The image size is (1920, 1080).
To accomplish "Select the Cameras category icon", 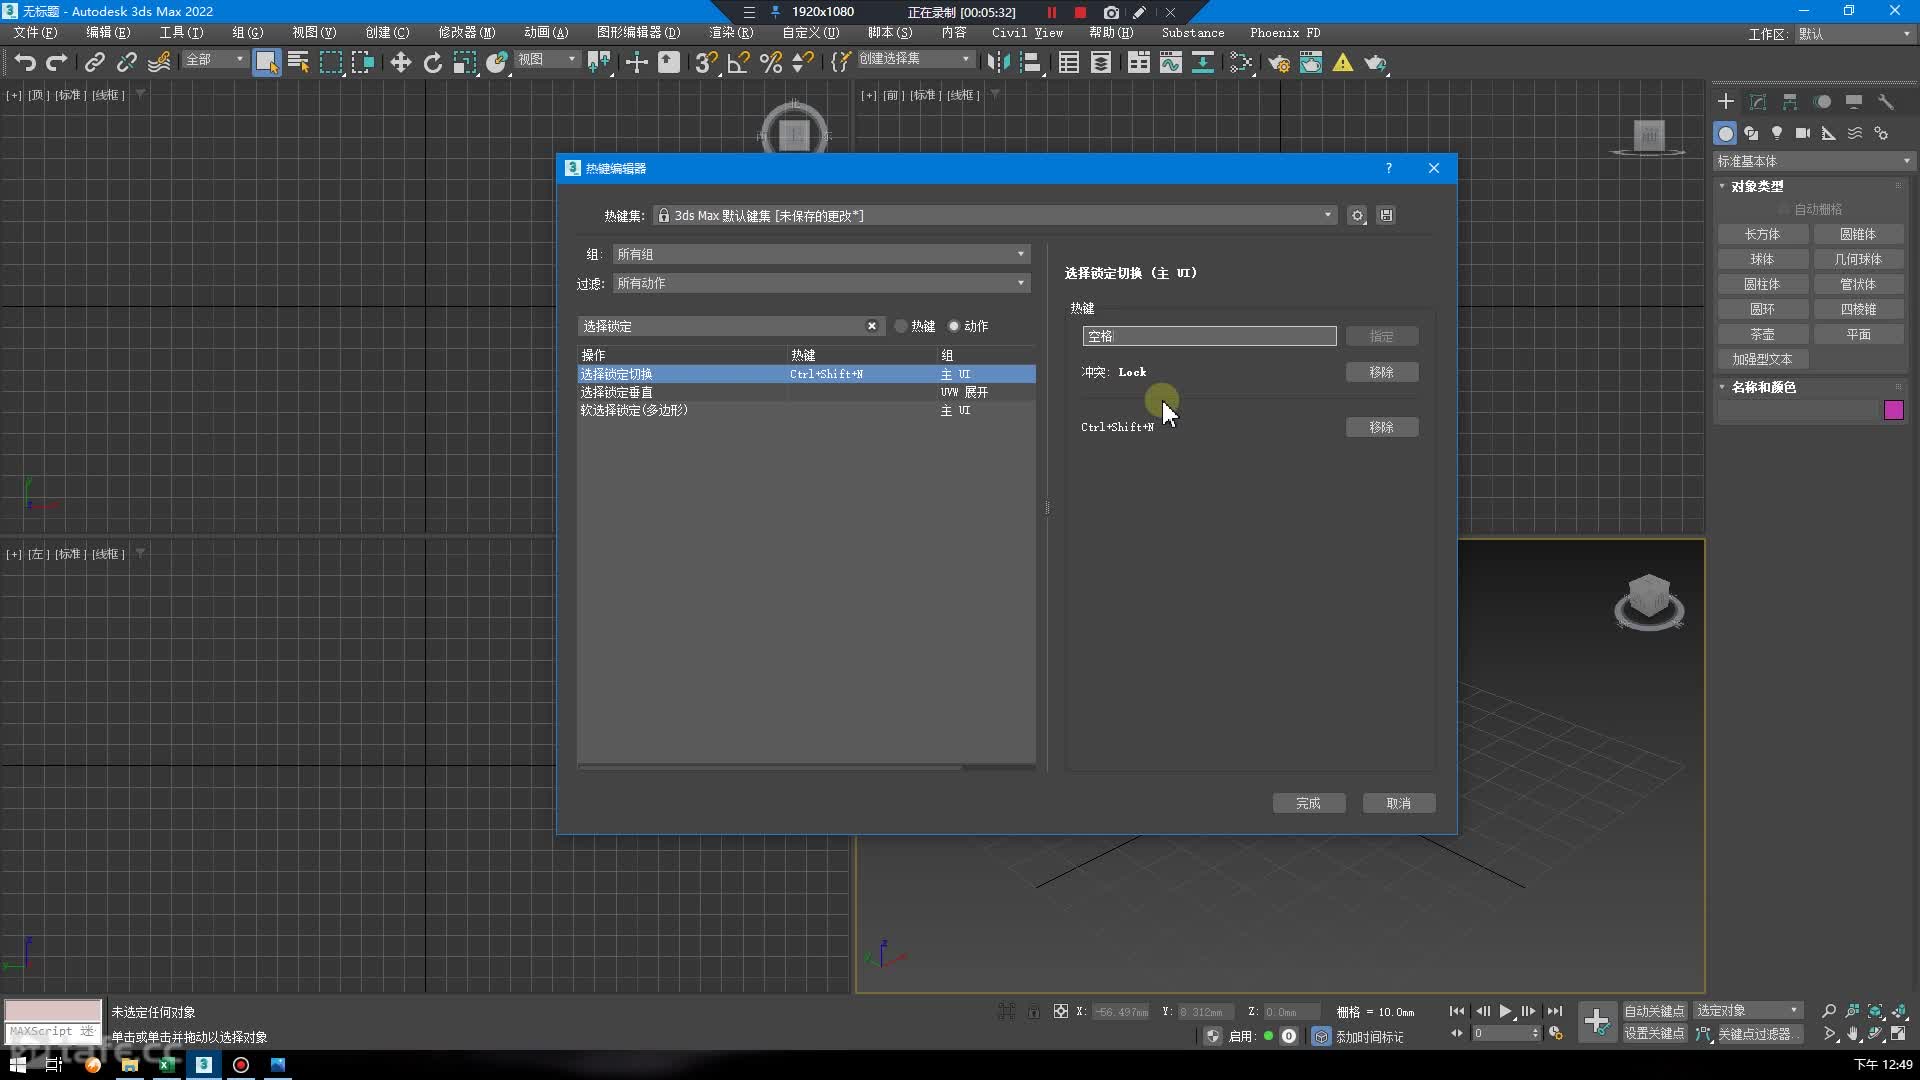I will [1803, 133].
